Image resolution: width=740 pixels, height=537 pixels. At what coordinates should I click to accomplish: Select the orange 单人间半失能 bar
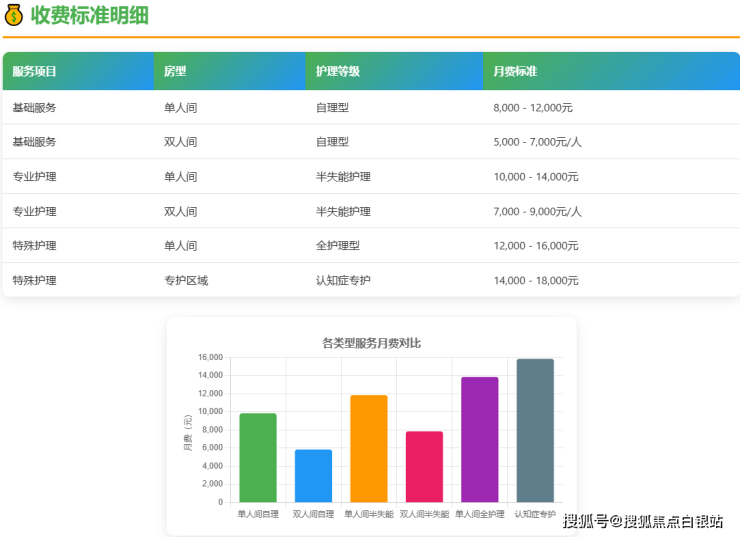[369, 449]
